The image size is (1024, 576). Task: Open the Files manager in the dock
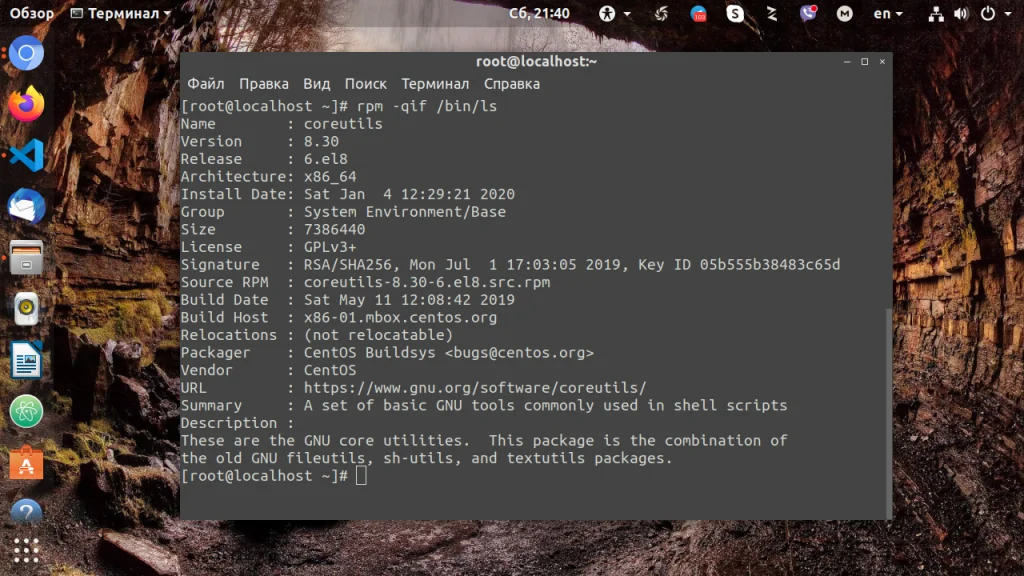[x=26, y=258]
